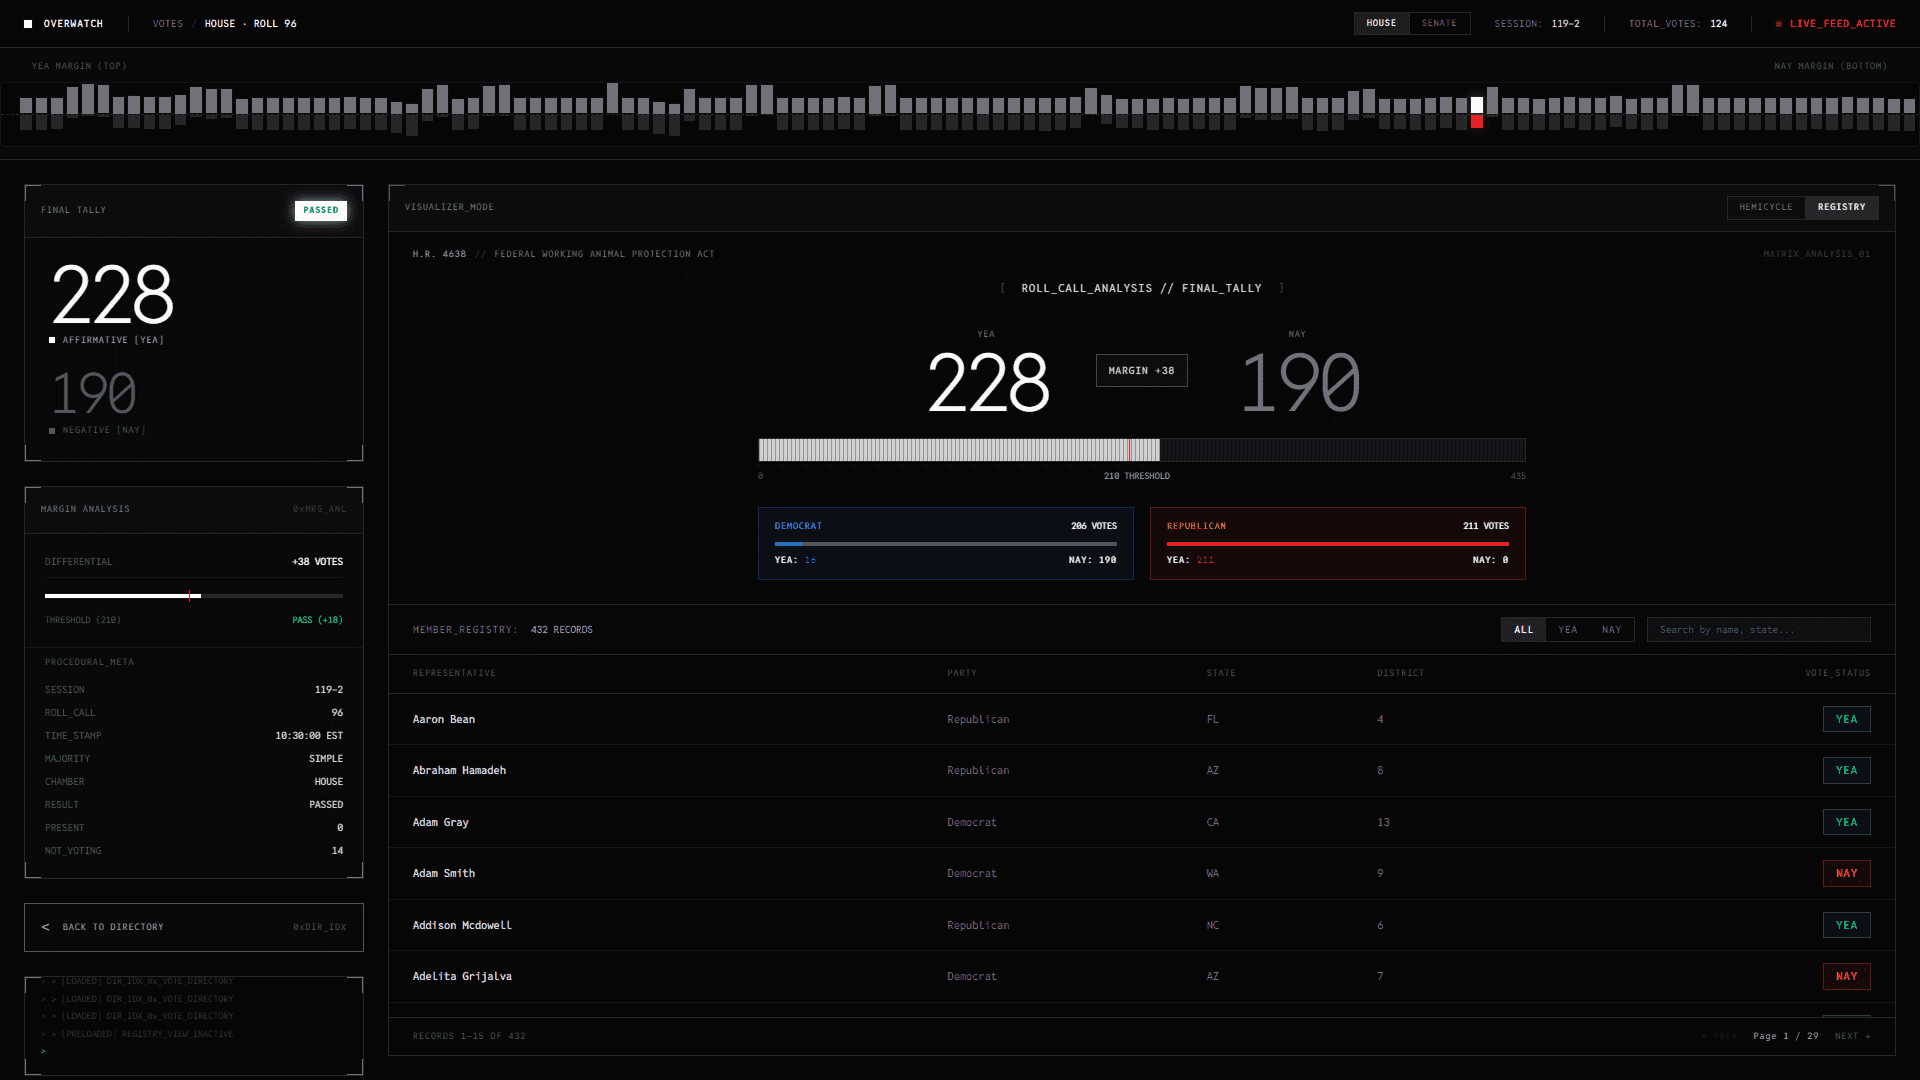Viewport: 1920px width, 1080px height.
Task: Click the highlighted red roll marker in timeline
Action: (1477, 121)
